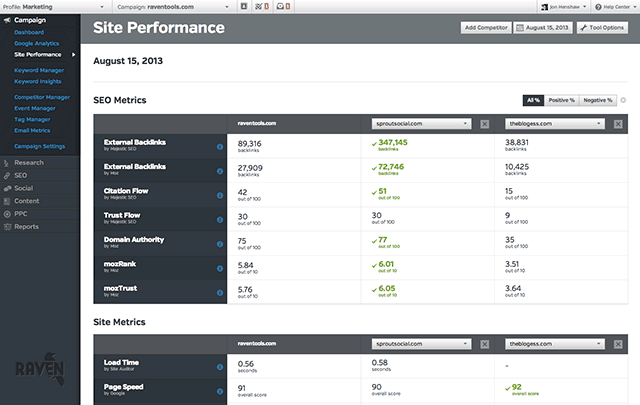Remove sproutsocial.com from SEO Metrics table
The image size is (640, 405).
pyautogui.click(x=484, y=124)
